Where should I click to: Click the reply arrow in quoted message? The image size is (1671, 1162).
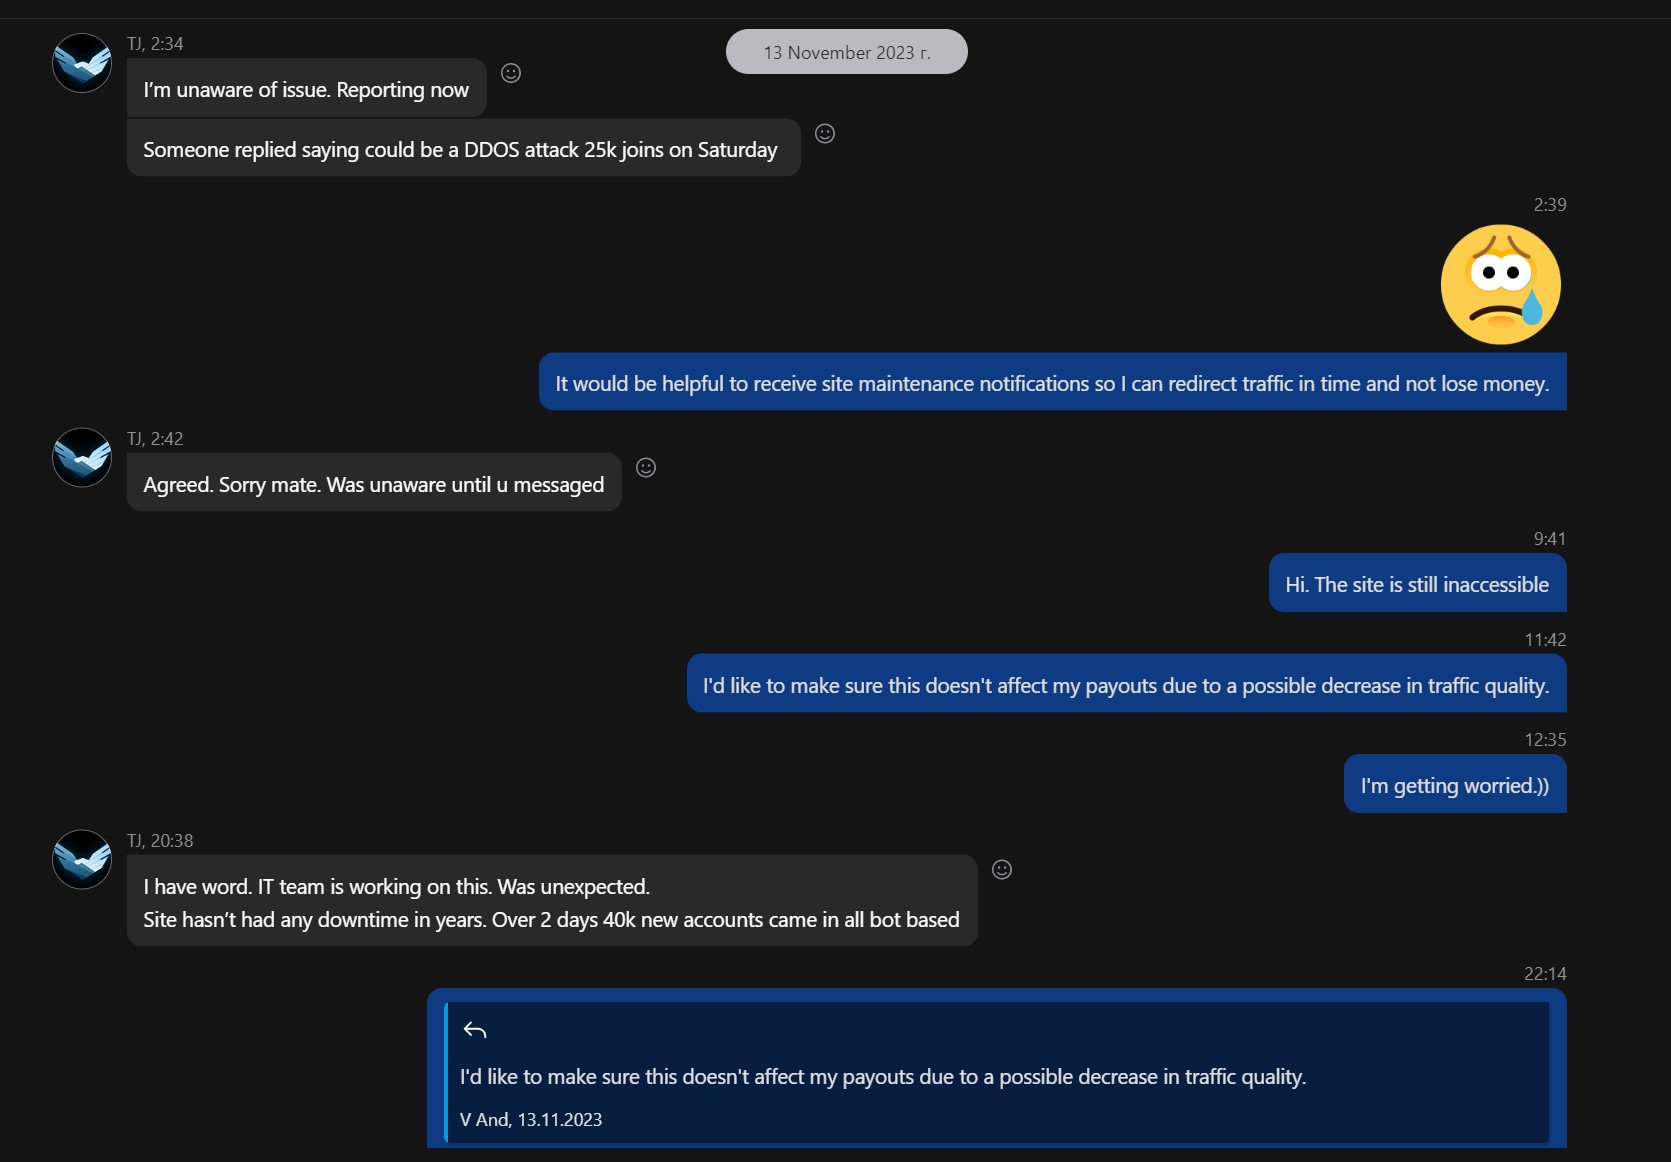[x=475, y=1030]
